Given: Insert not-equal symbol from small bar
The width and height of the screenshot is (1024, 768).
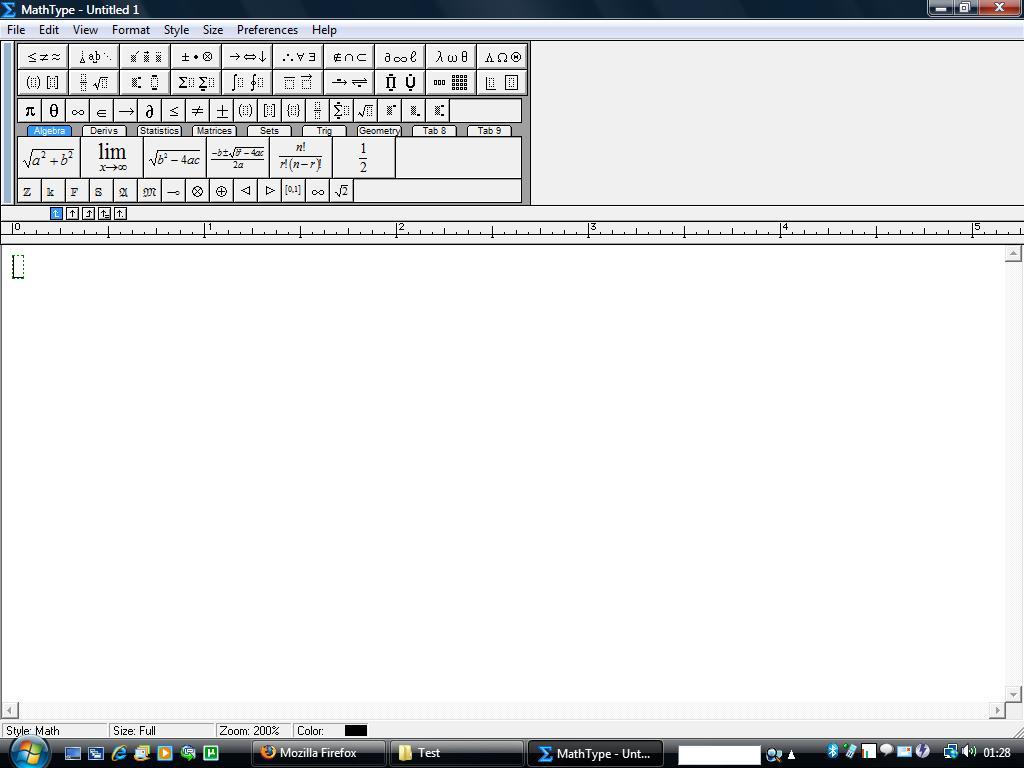Looking at the screenshot, I should pos(198,110).
